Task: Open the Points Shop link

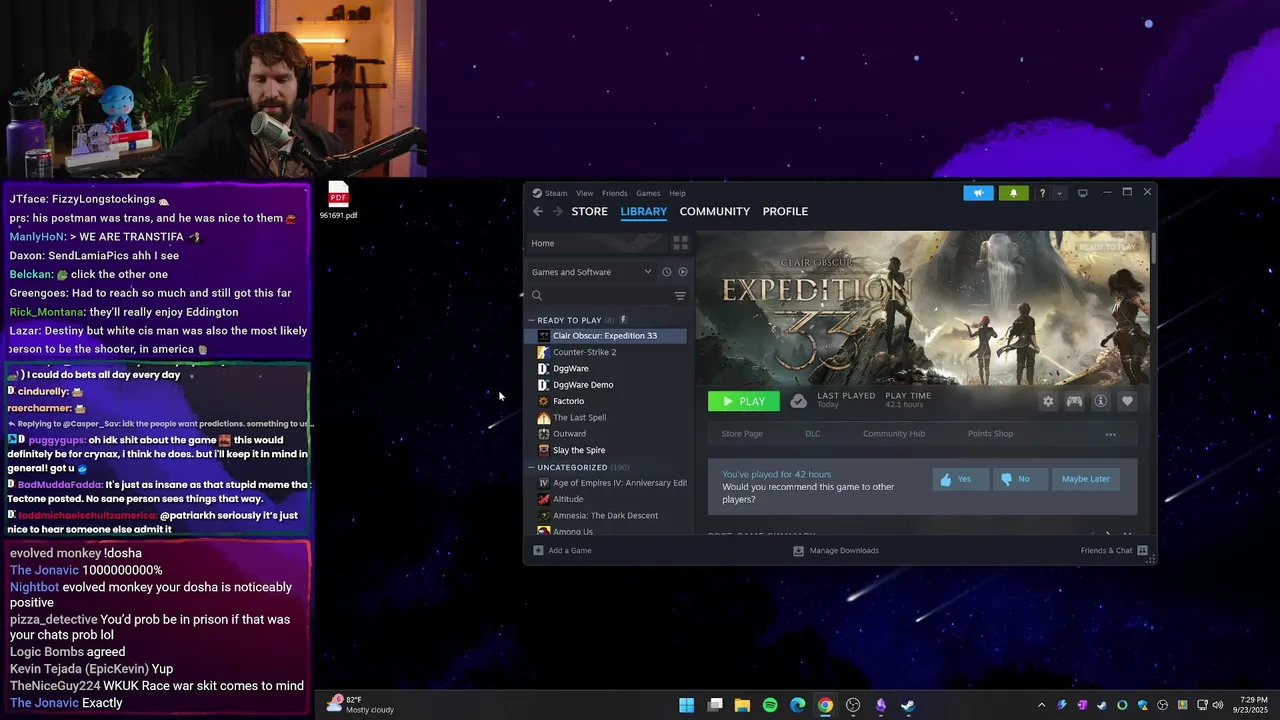Action: tap(990, 434)
